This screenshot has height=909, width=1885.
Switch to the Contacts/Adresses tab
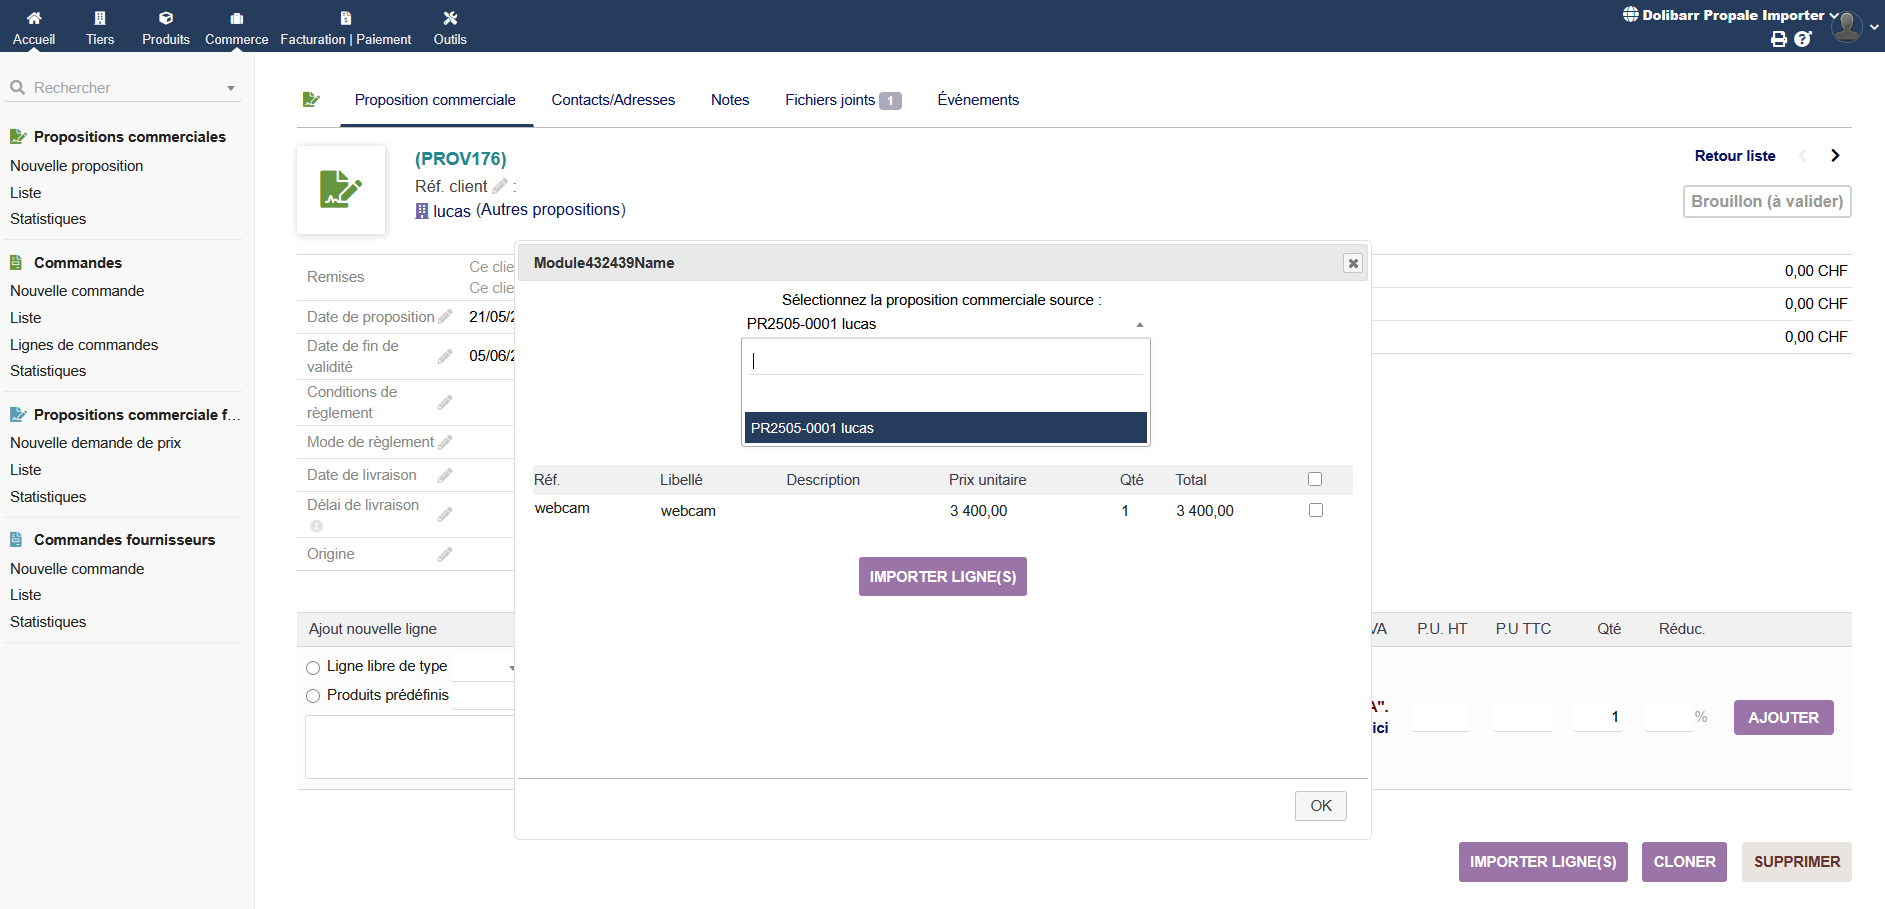(613, 100)
